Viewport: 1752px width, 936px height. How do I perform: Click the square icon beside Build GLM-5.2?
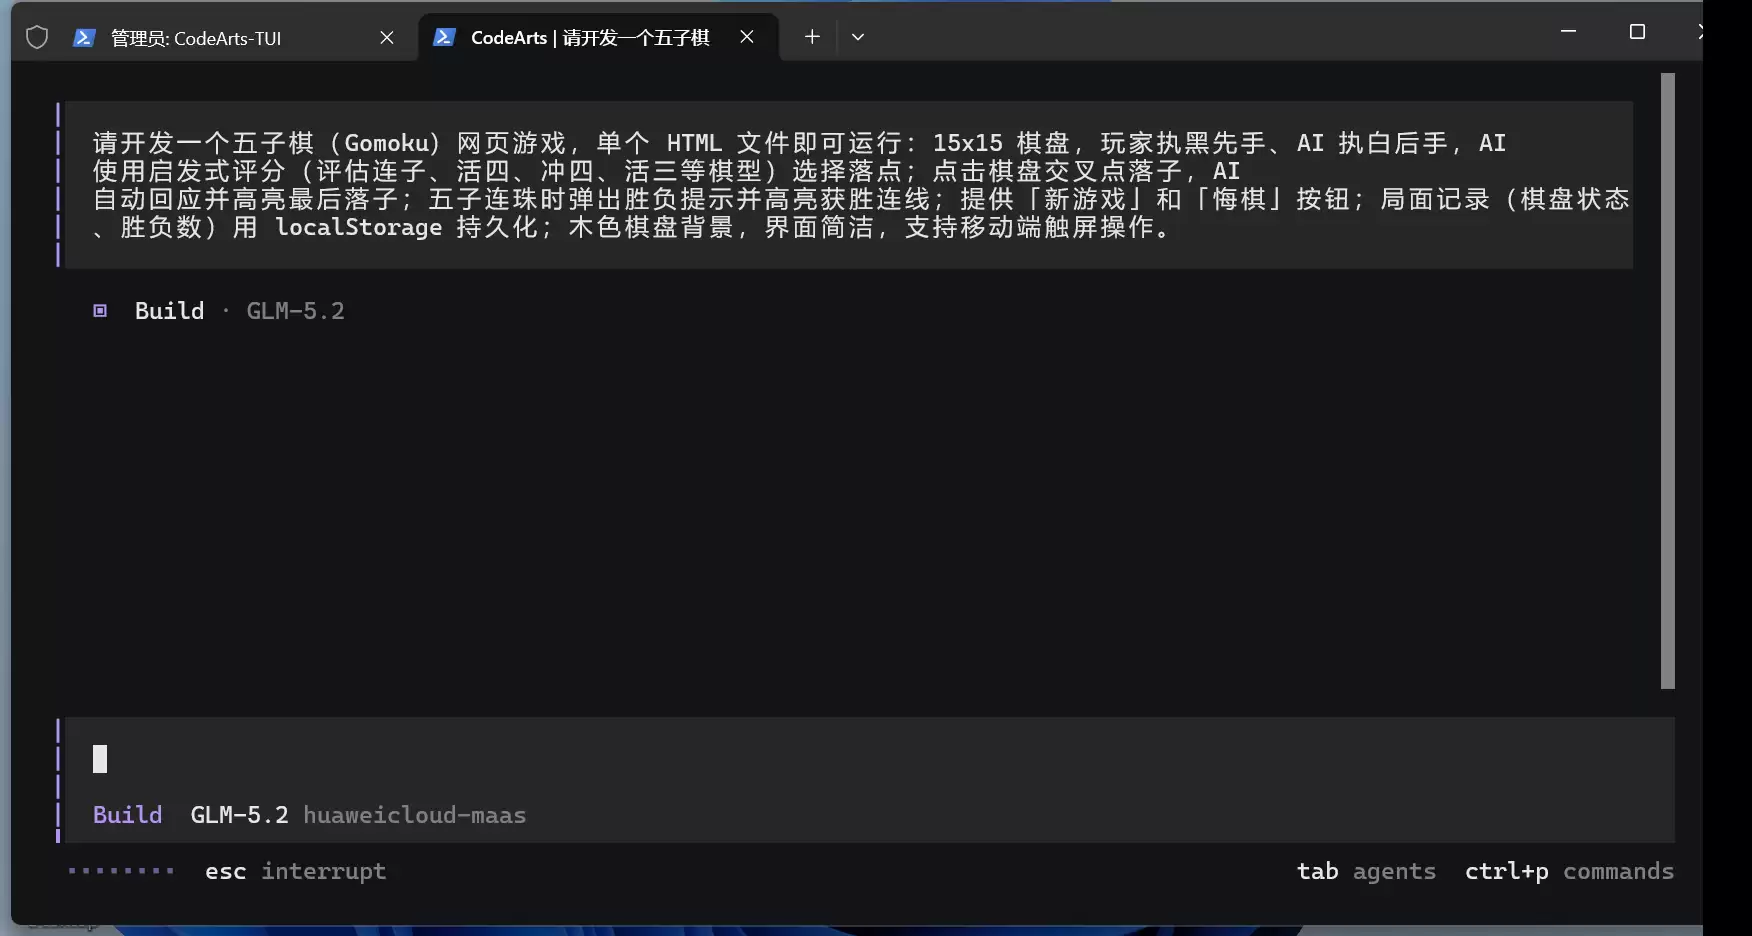100,311
